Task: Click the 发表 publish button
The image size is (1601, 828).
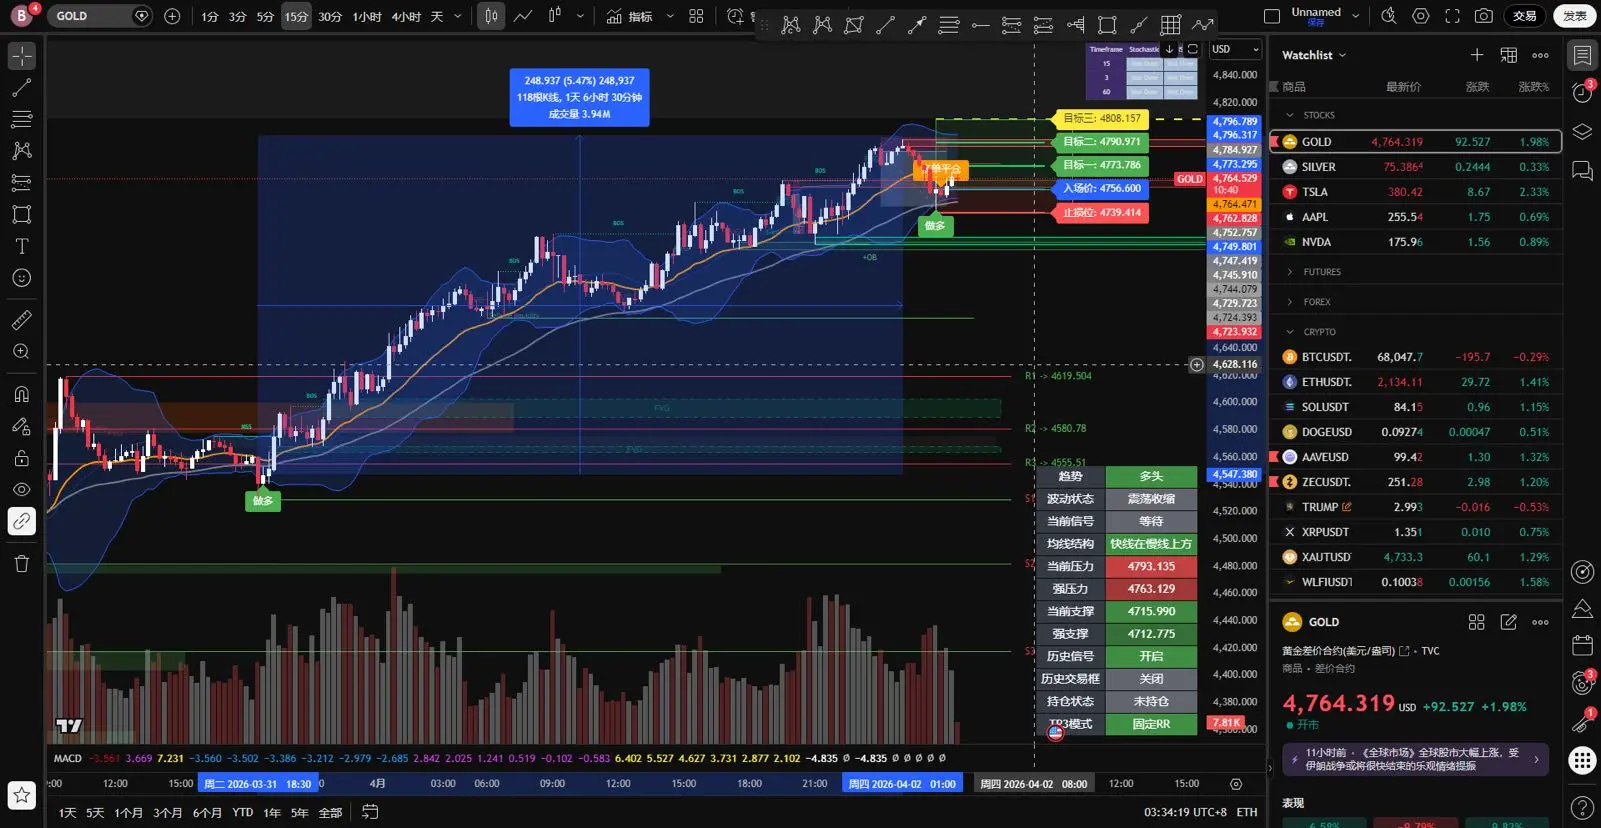Action: click(x=1575, y=16)
